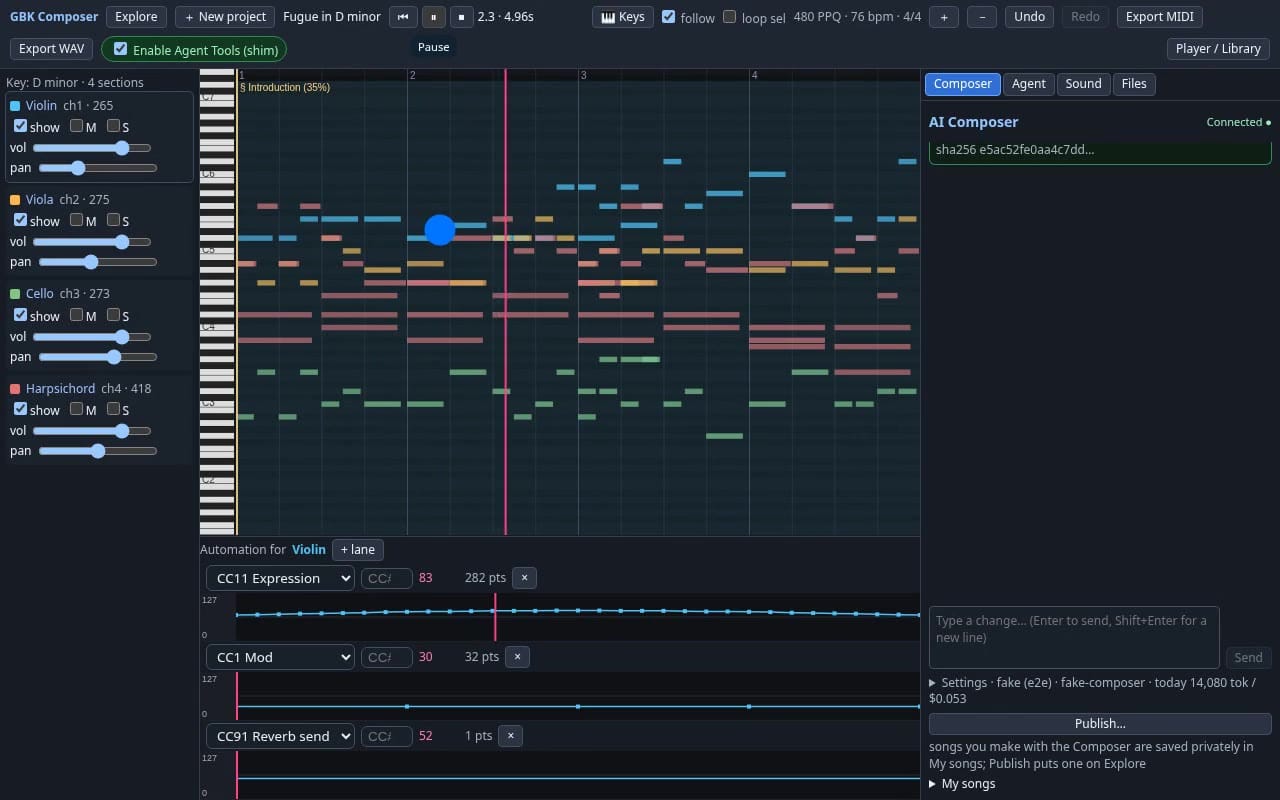Uncheck Enable Agent Tools (shim)
Screen dimensions: 1280x800
coord(121,49)
